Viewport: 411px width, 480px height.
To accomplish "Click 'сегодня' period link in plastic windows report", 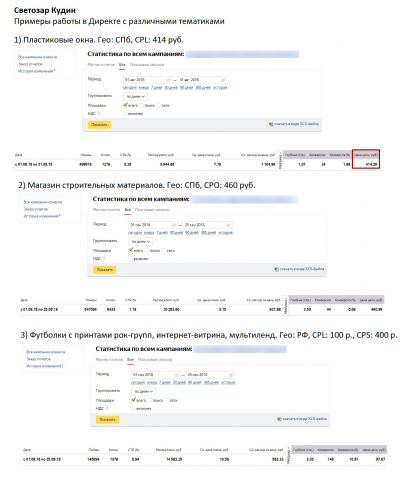I will (130, 88).
